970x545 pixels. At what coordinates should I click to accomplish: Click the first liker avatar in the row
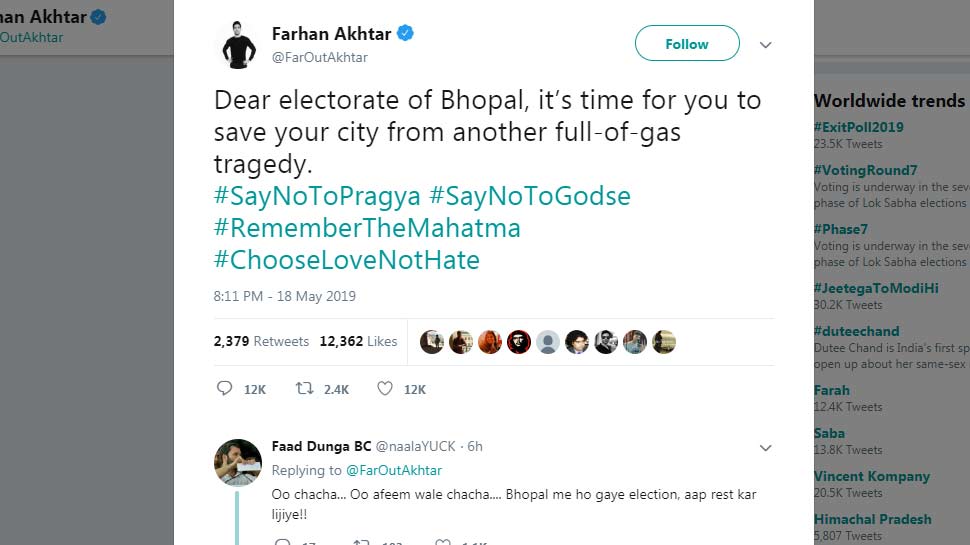click(x=431, y=342)
